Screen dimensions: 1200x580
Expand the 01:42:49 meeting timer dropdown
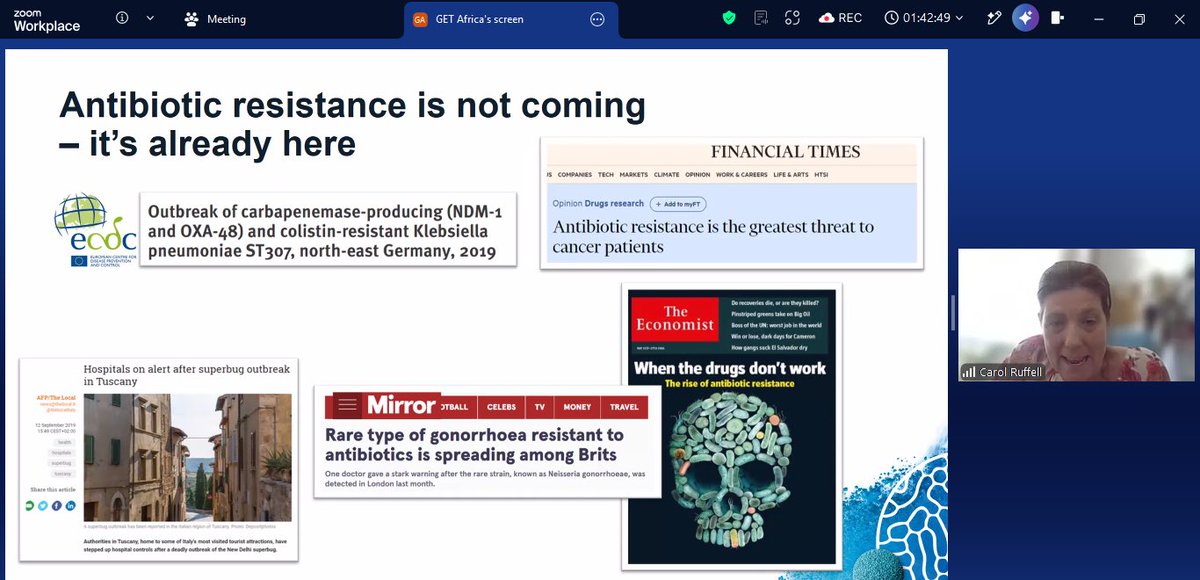(x=926, y=18)
